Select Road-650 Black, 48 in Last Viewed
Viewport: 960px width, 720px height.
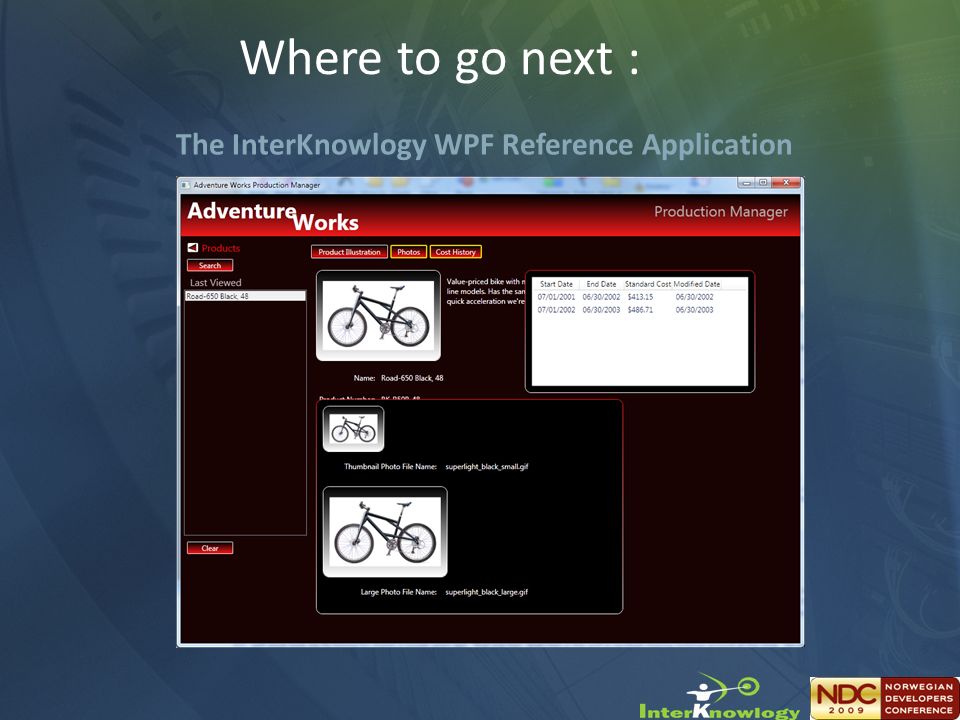(x=245, y=296)
